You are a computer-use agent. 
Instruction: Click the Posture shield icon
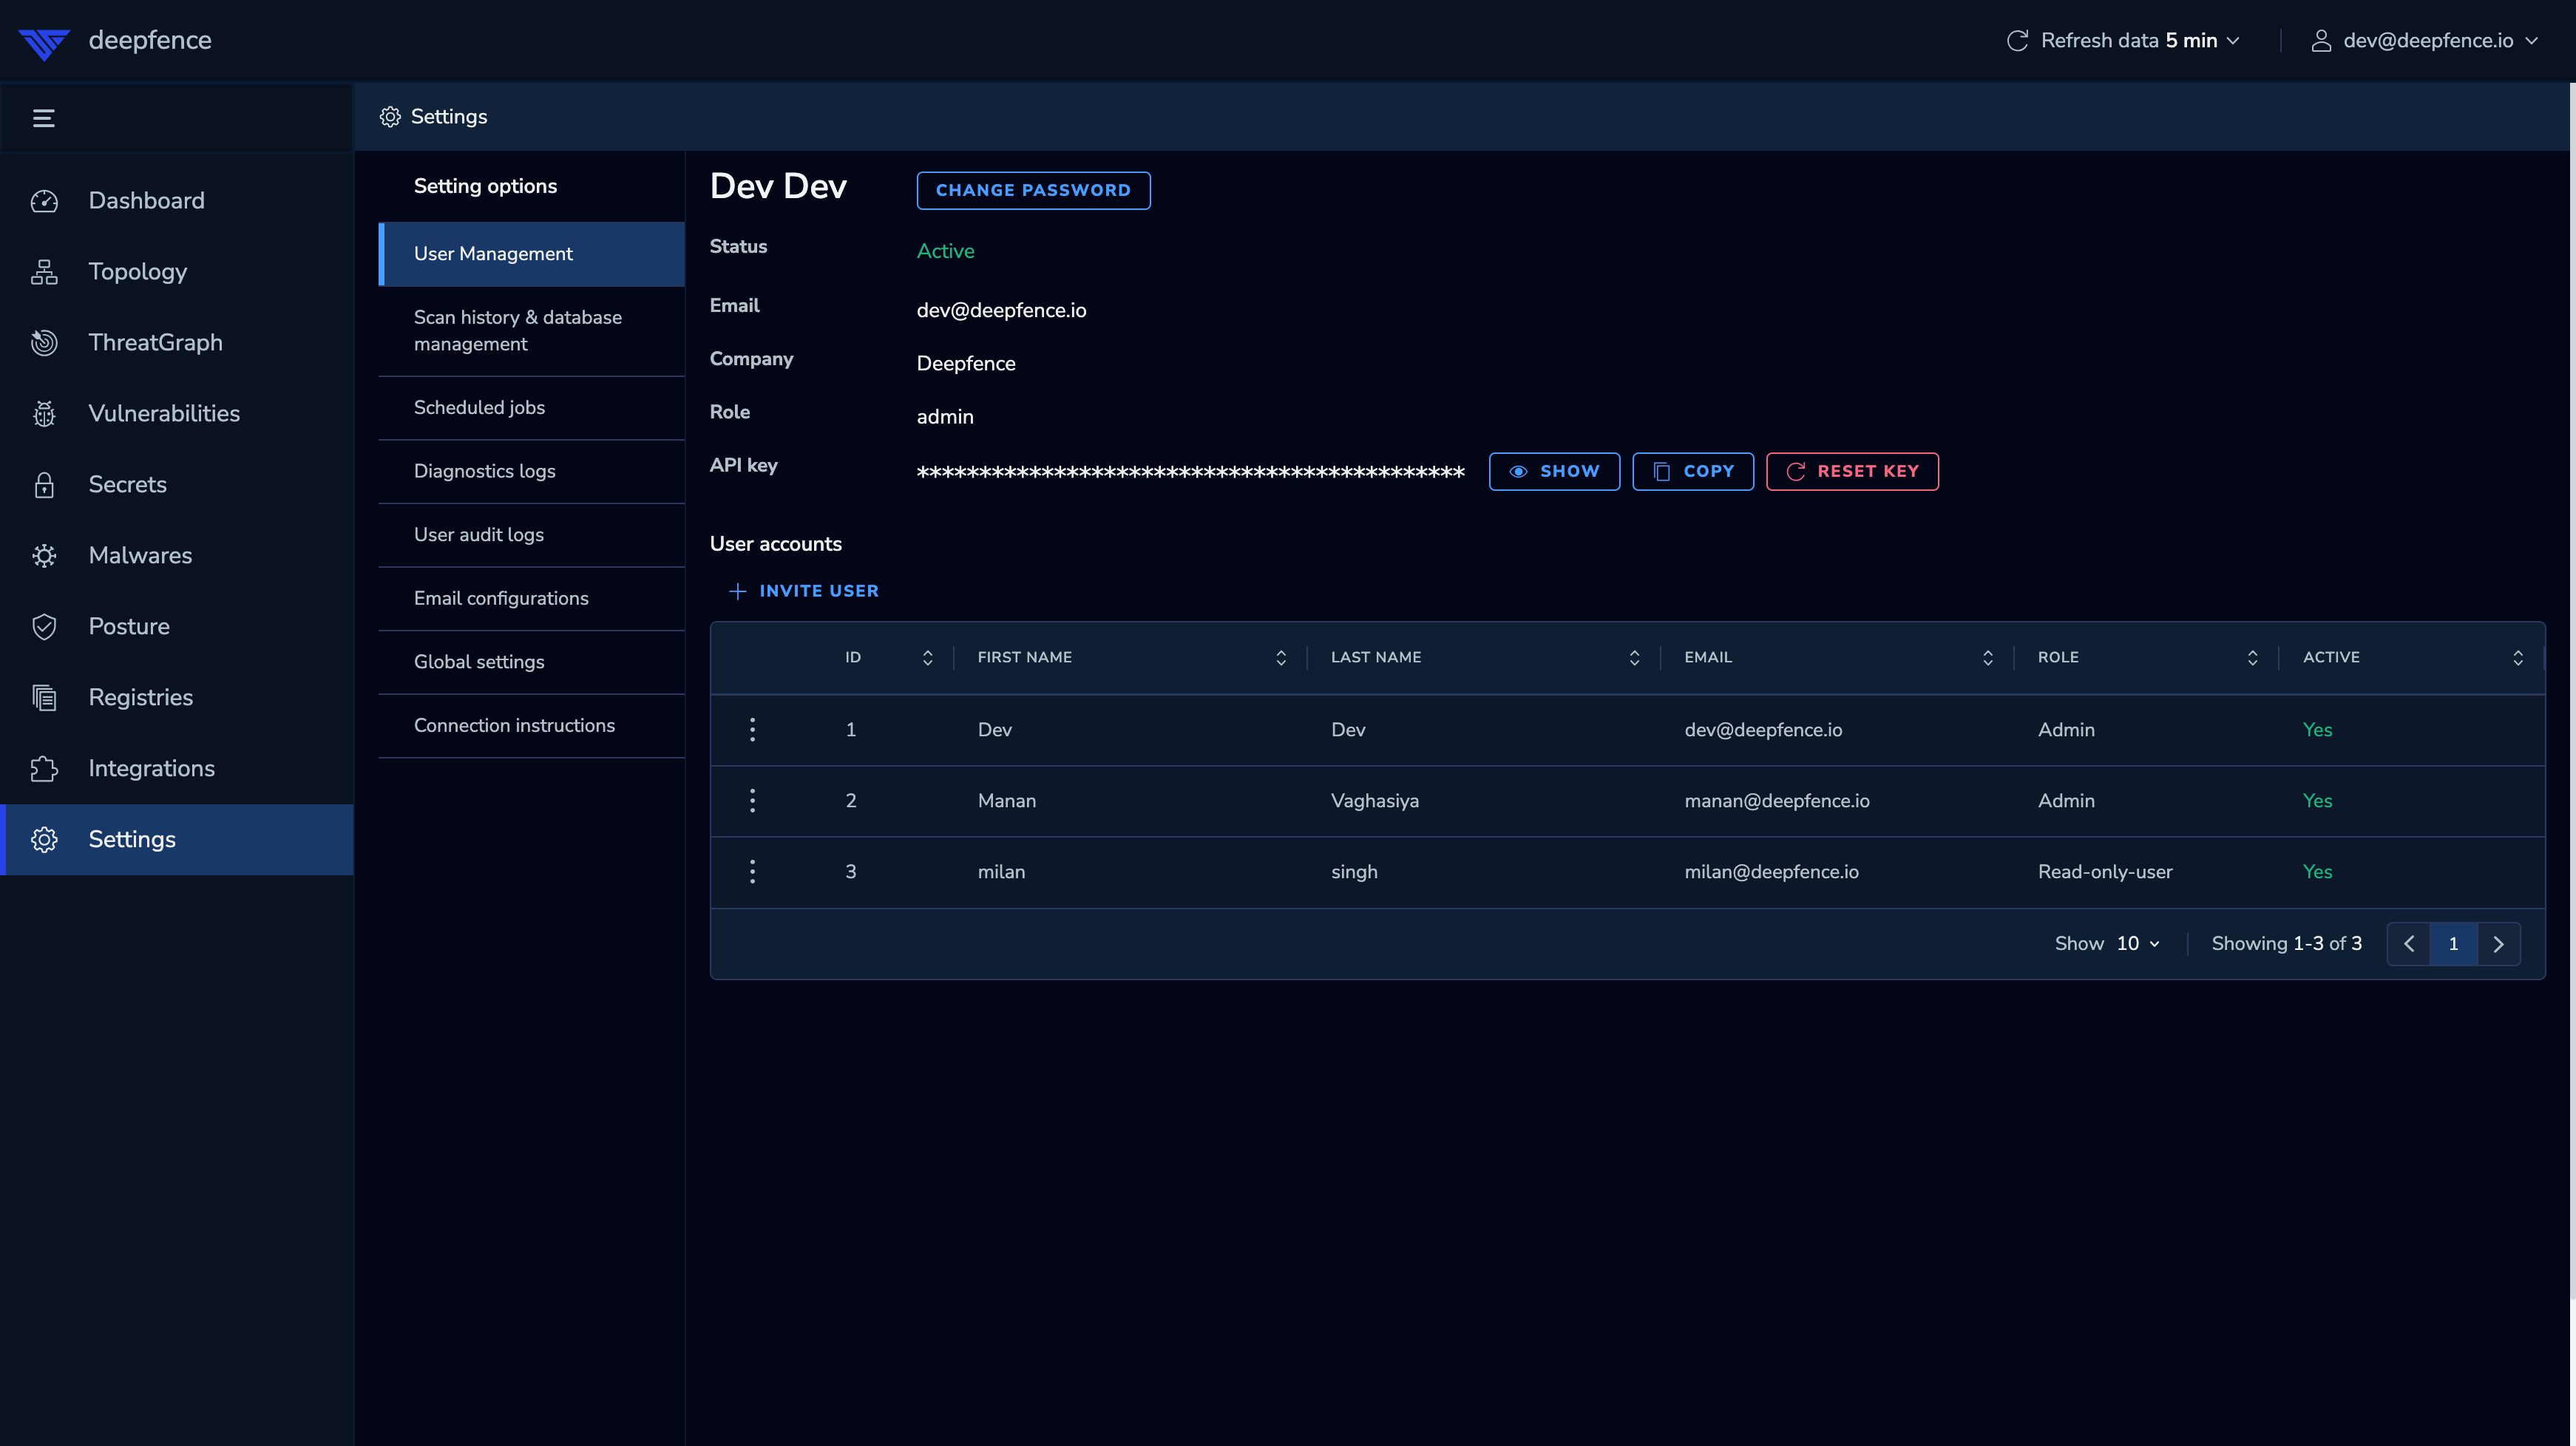pyautogui.click(x=44, y=627)
